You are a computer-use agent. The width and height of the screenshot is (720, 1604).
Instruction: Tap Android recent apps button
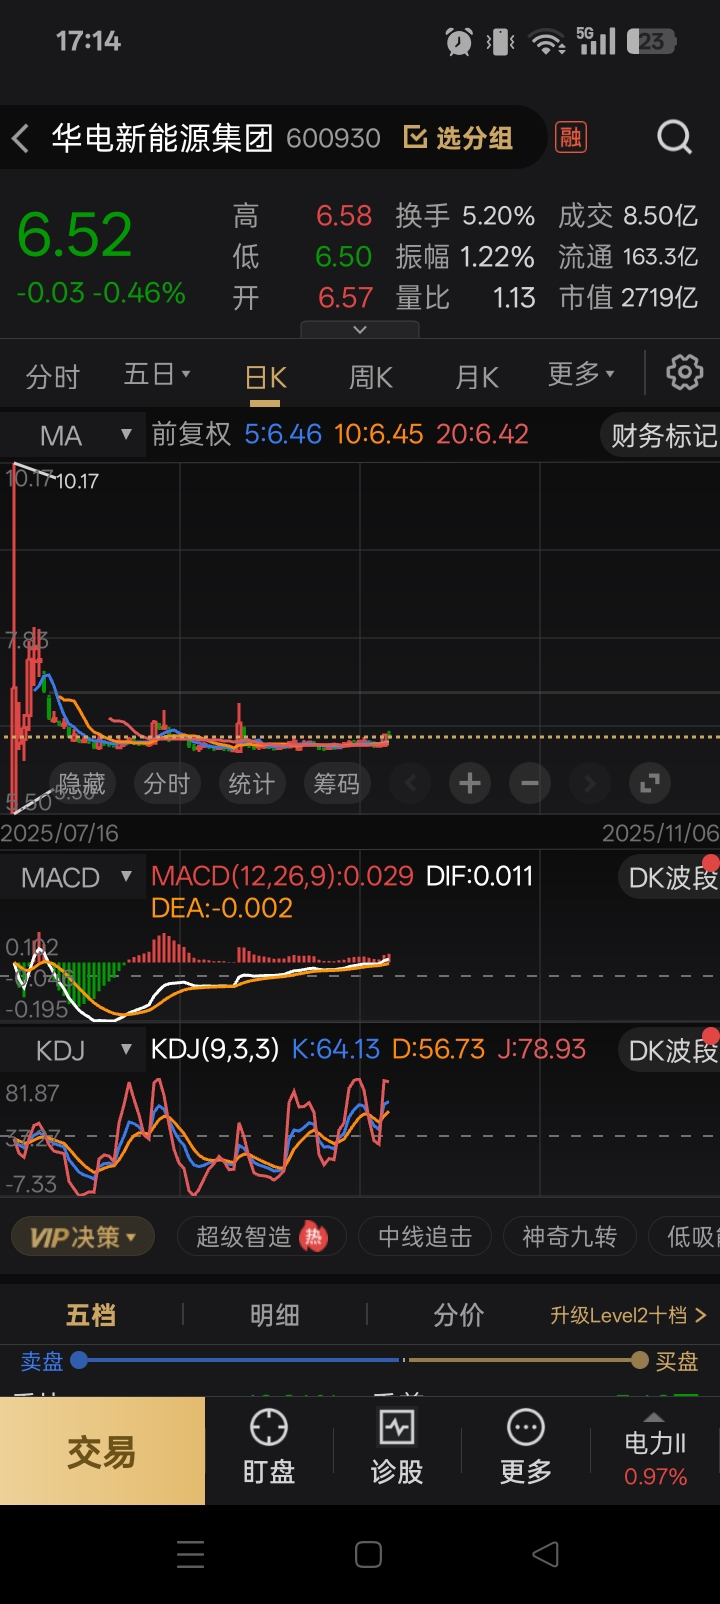point(190,1554)
